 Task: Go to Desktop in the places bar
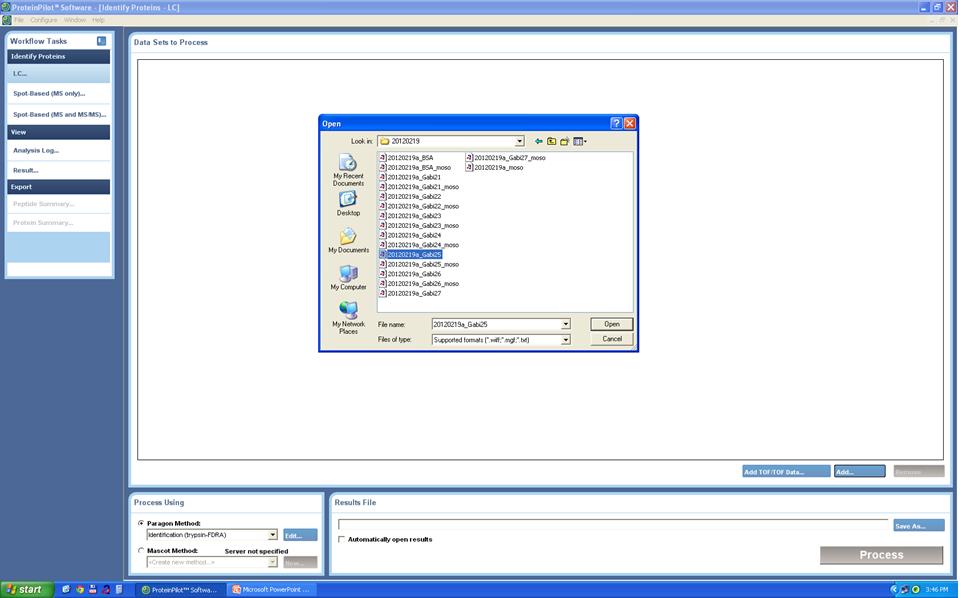(x=348, y=203)
